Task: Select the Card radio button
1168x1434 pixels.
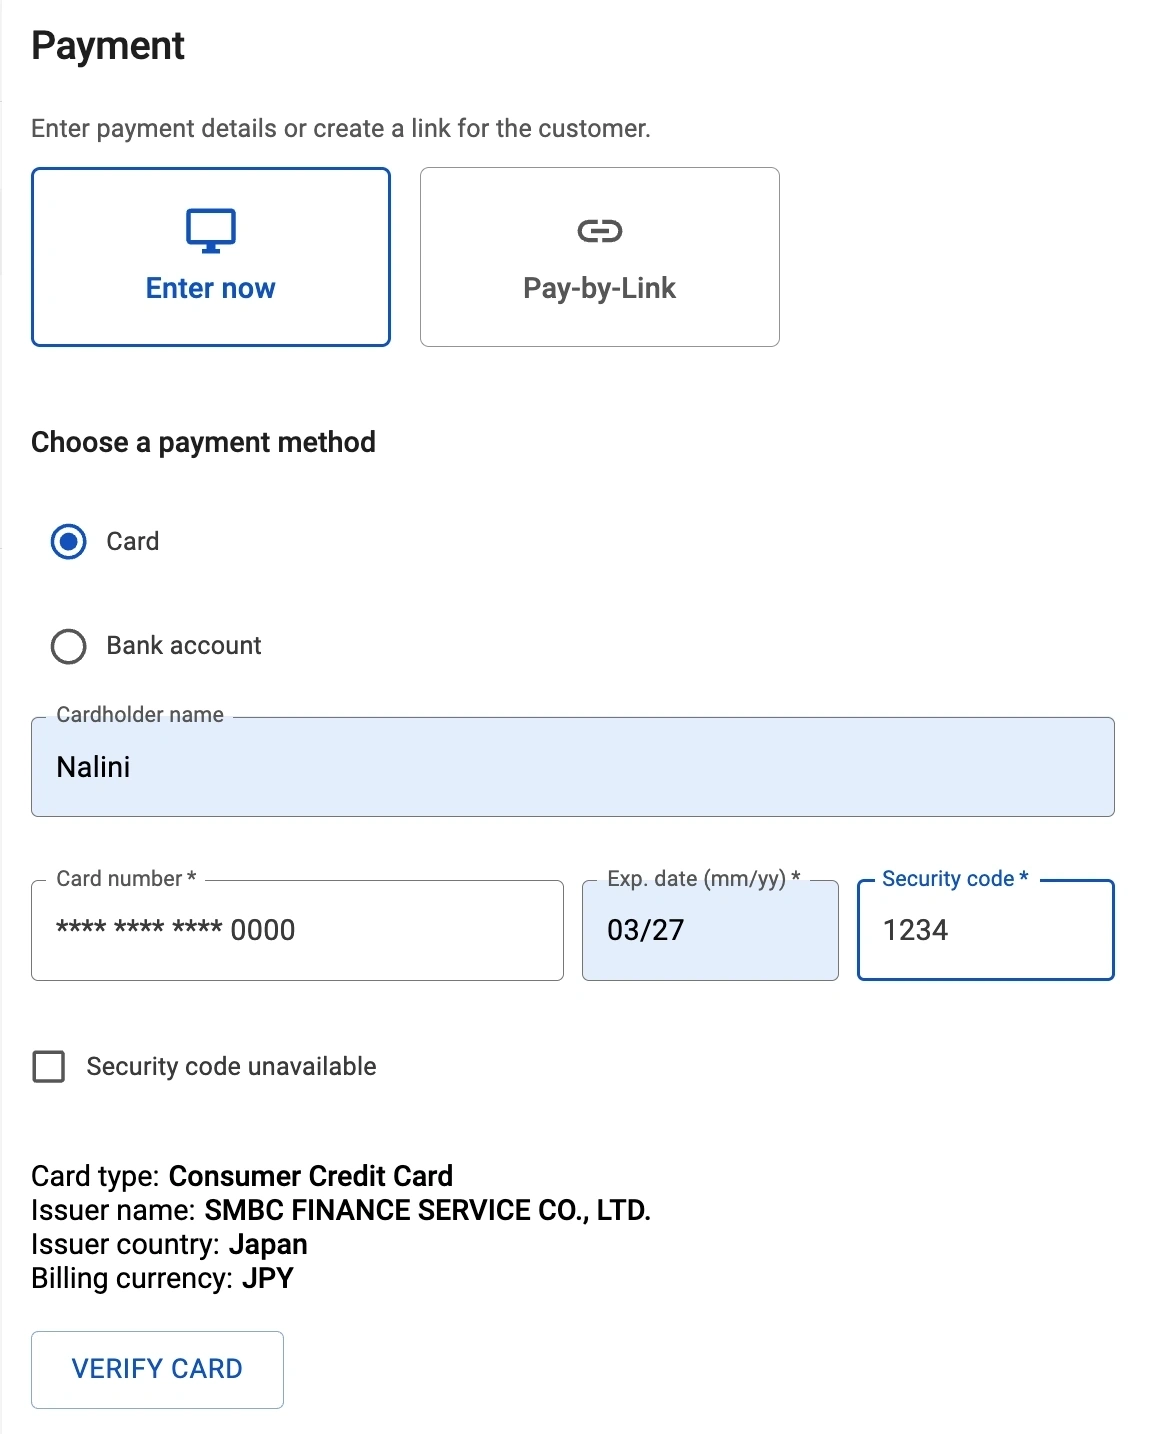Action: (68, 542)
